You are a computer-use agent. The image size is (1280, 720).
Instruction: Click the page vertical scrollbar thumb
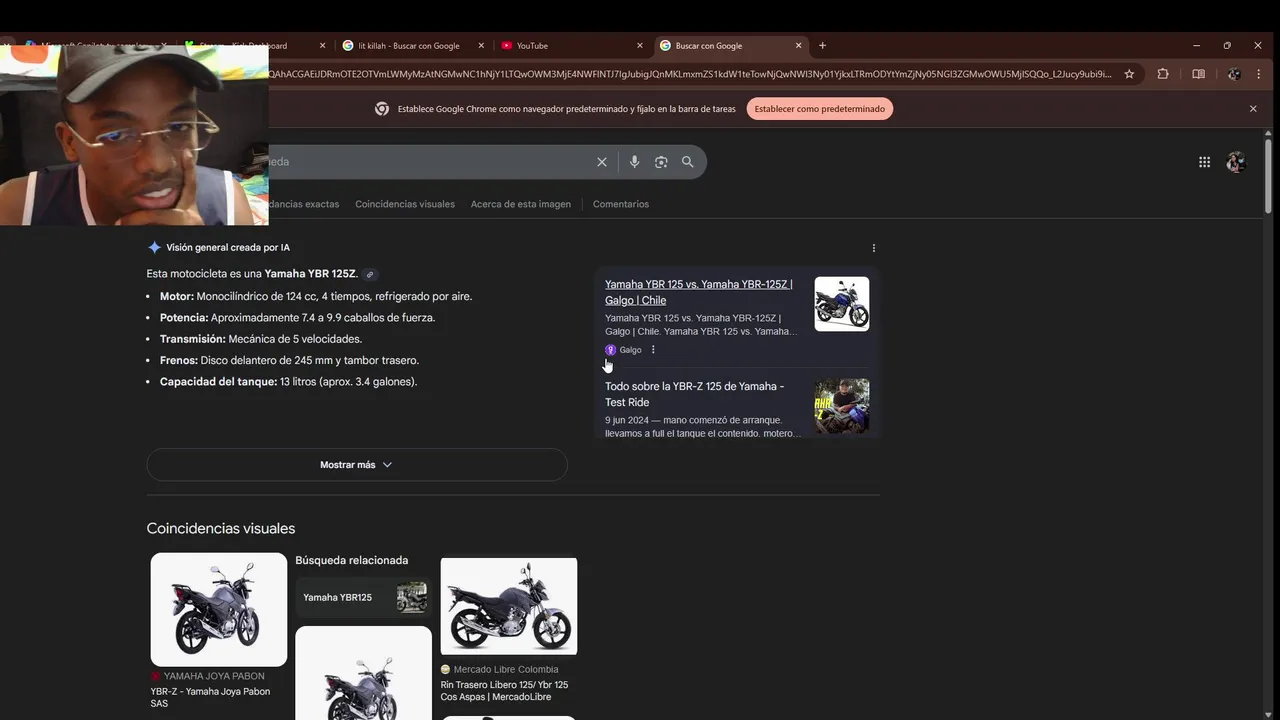point(1268,175)
